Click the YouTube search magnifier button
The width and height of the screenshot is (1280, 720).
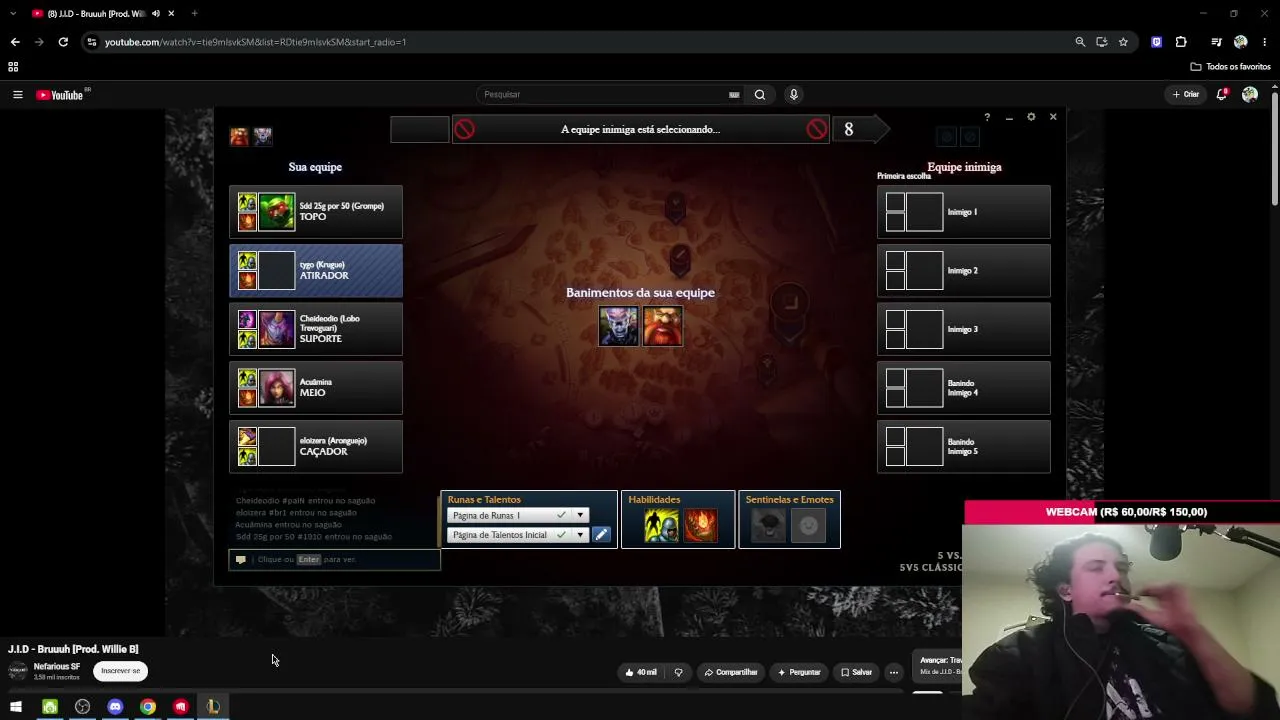tap(760, 95)
